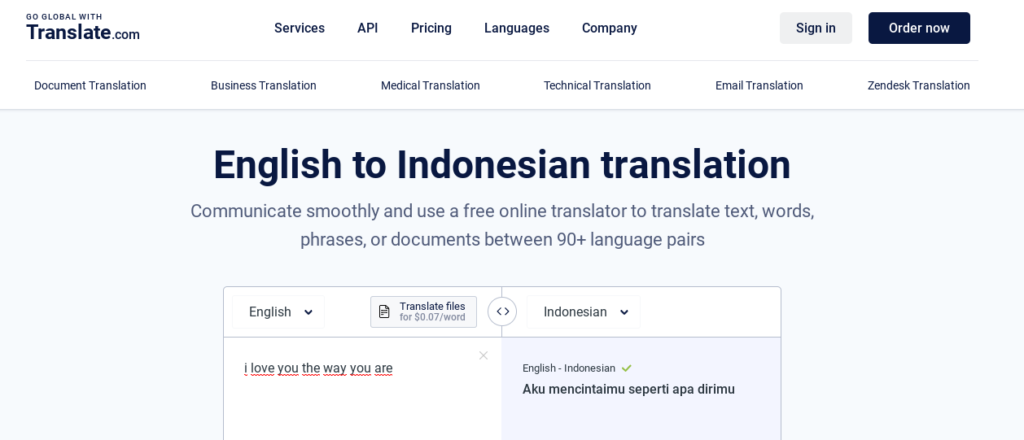Click the green checkmark beside English - Indonesian
The width and height of the screenshot is (1024, 440).
(626, 368)
